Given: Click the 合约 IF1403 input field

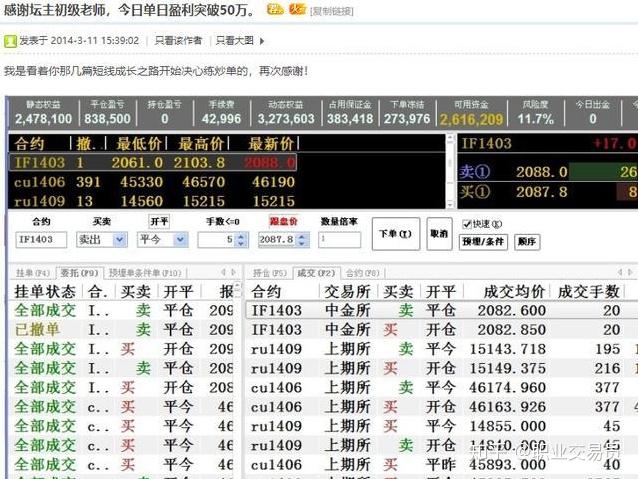Looking at the screenshot, I should (x=41, y=240).
